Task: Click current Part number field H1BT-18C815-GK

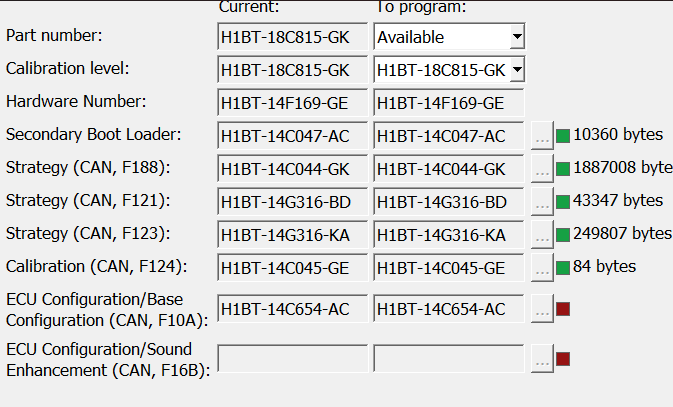Action: 292,38
